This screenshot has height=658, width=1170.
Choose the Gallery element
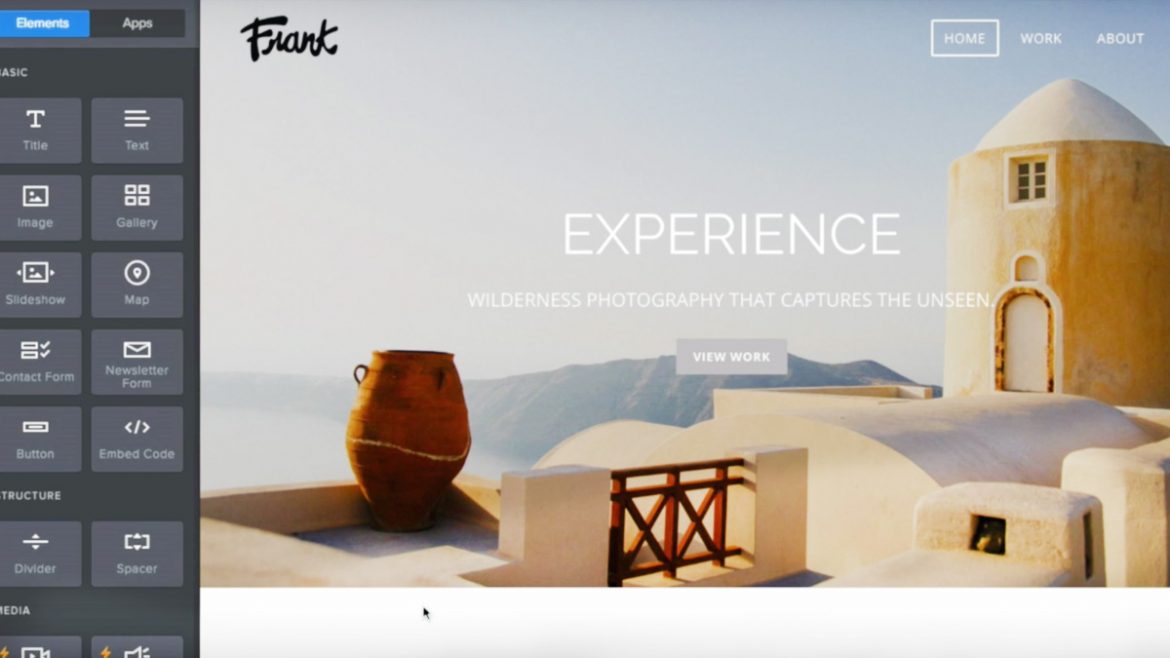(137, 207)
